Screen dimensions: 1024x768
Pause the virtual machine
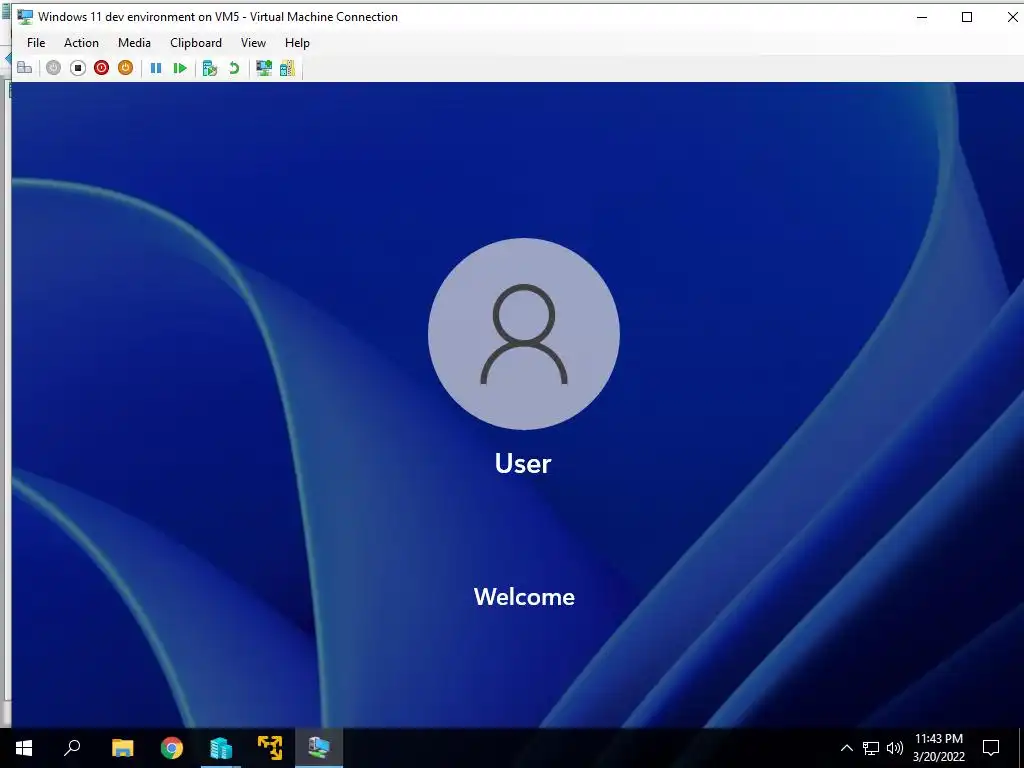click(156, 68)
